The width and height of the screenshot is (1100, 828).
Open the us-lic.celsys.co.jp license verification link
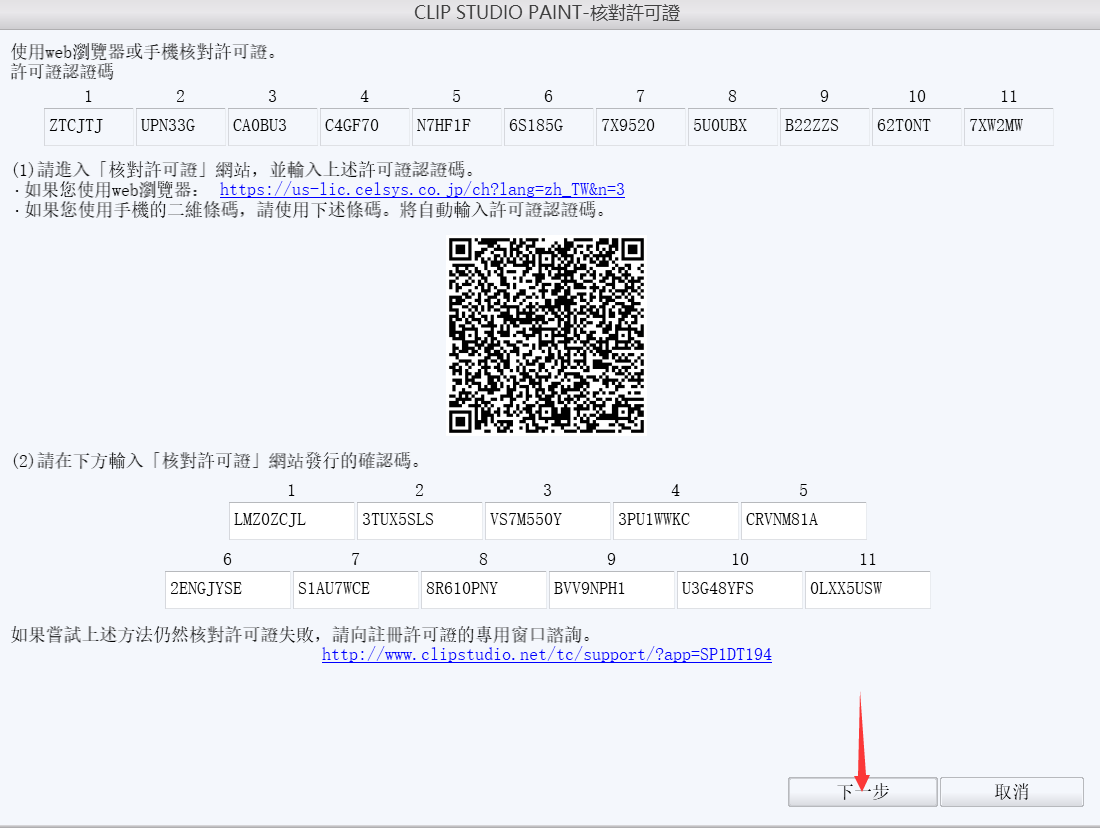422,189
